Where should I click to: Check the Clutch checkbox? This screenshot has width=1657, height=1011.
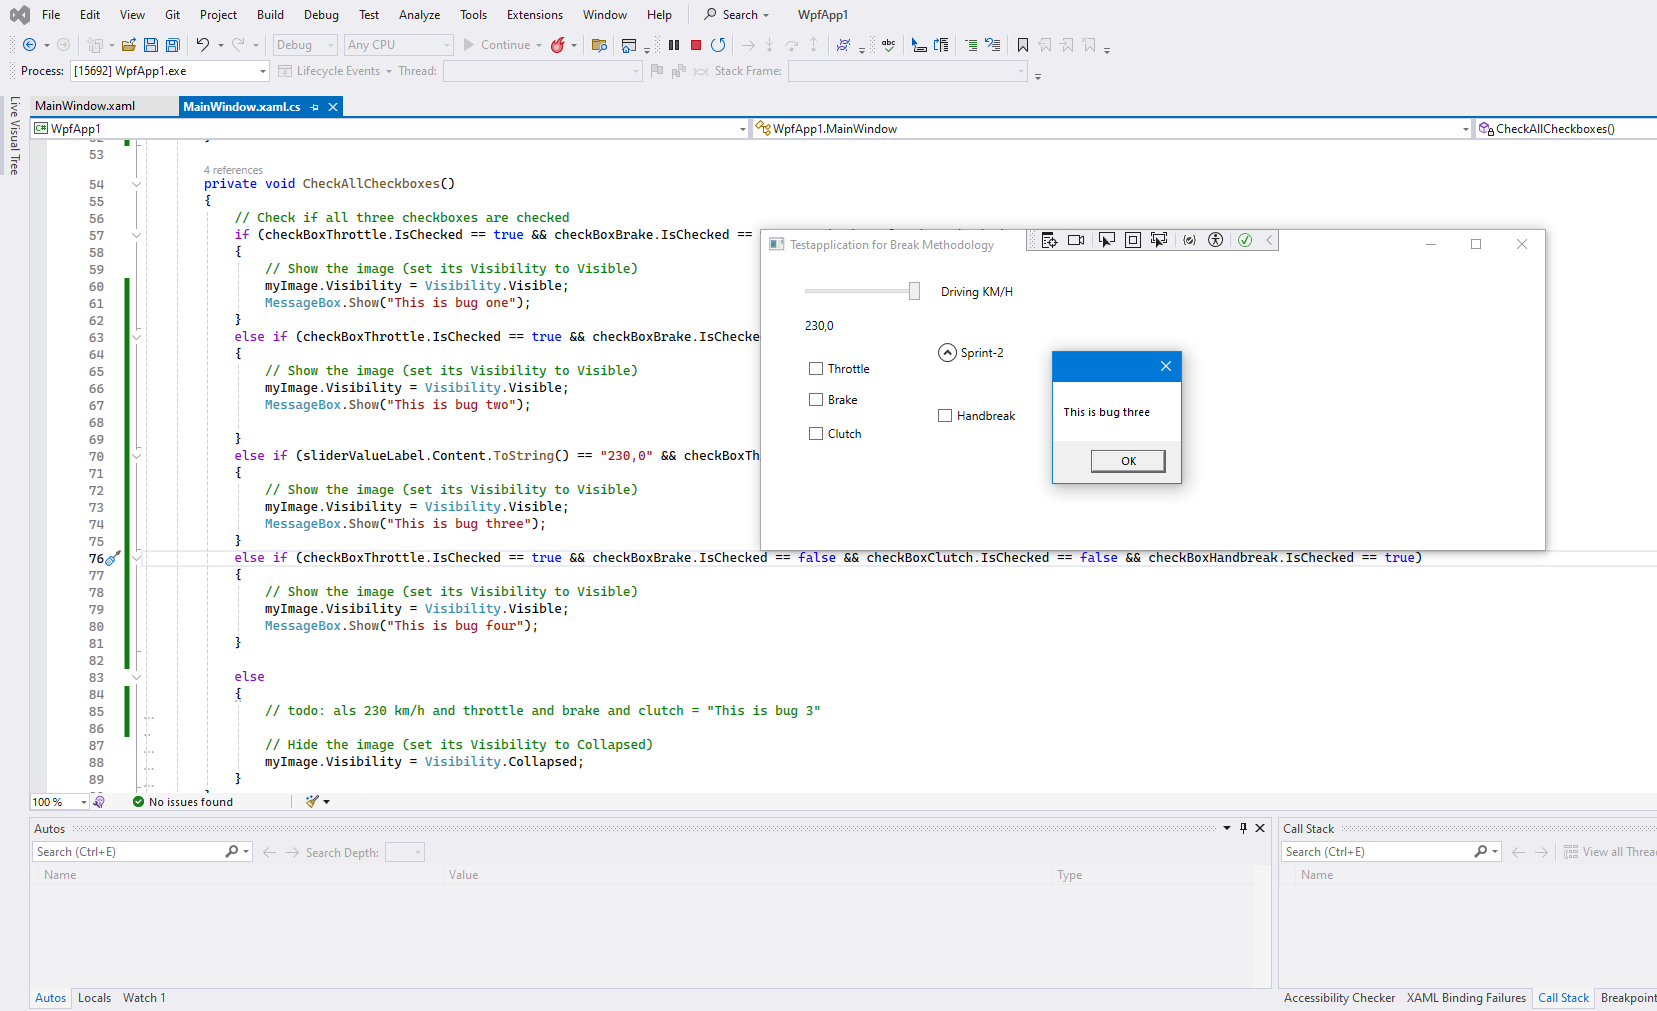click(x=816, y=434)
